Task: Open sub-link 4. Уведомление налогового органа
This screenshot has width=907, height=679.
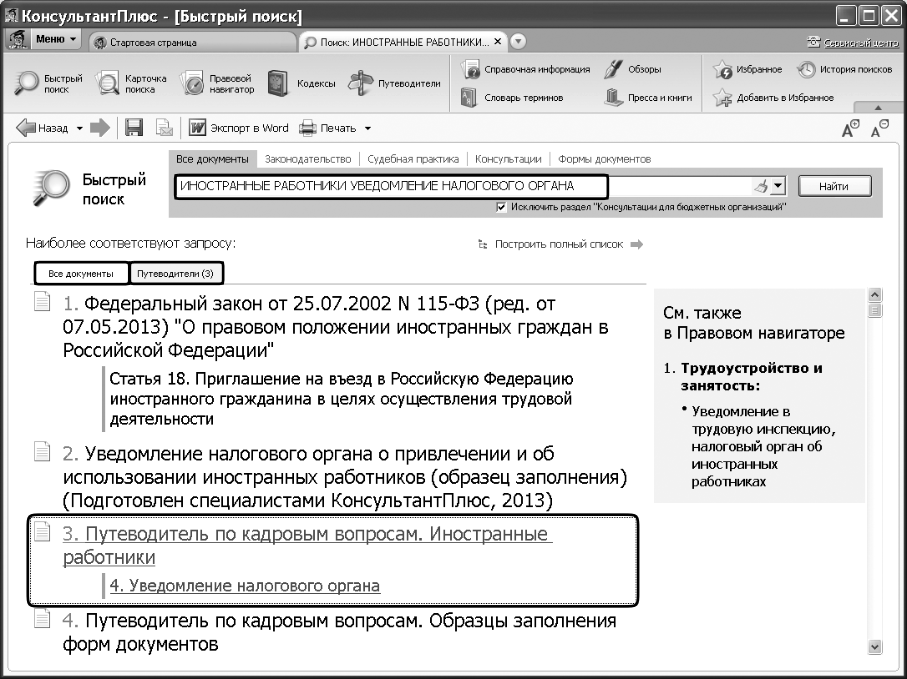Action: [245, 585]
